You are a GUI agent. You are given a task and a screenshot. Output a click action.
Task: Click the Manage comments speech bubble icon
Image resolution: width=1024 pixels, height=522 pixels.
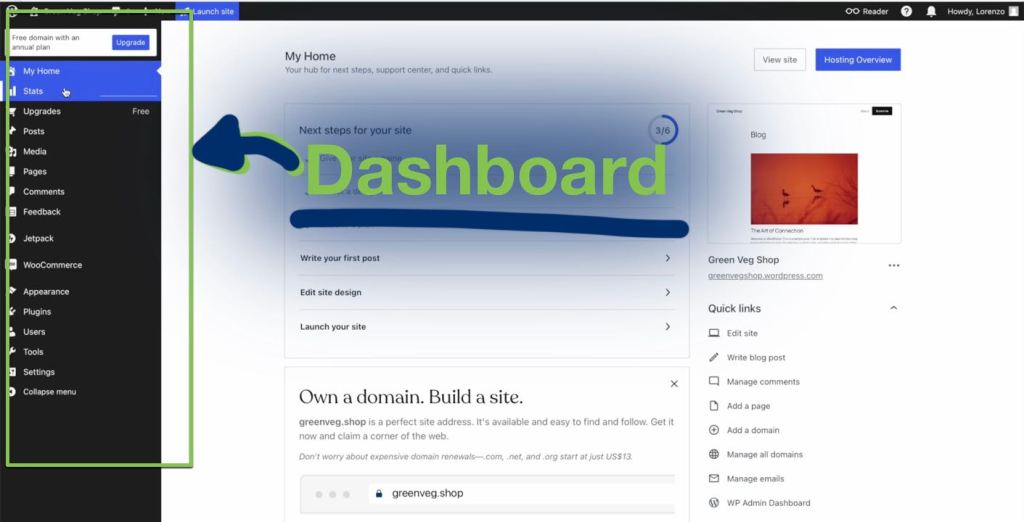coord(714,381)
